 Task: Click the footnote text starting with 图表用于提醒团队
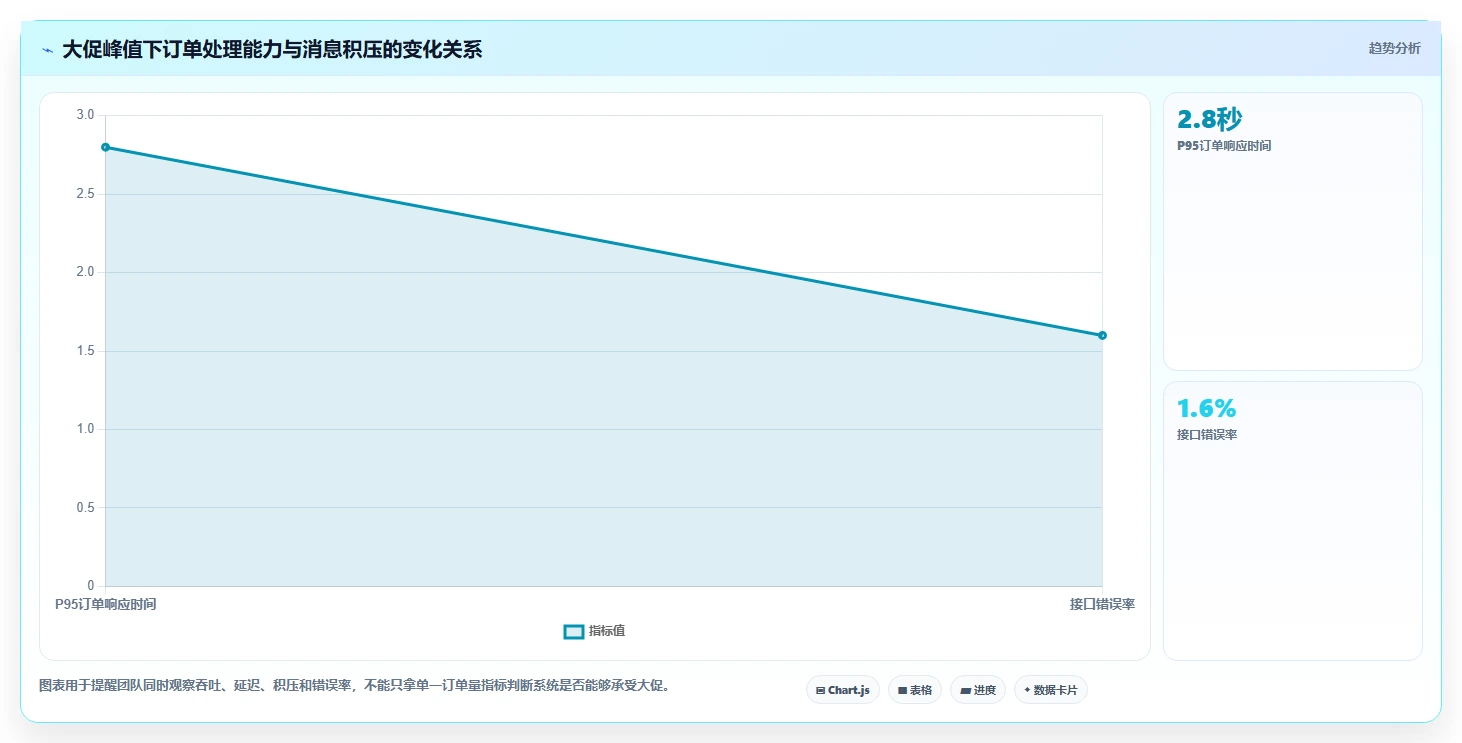354,686
